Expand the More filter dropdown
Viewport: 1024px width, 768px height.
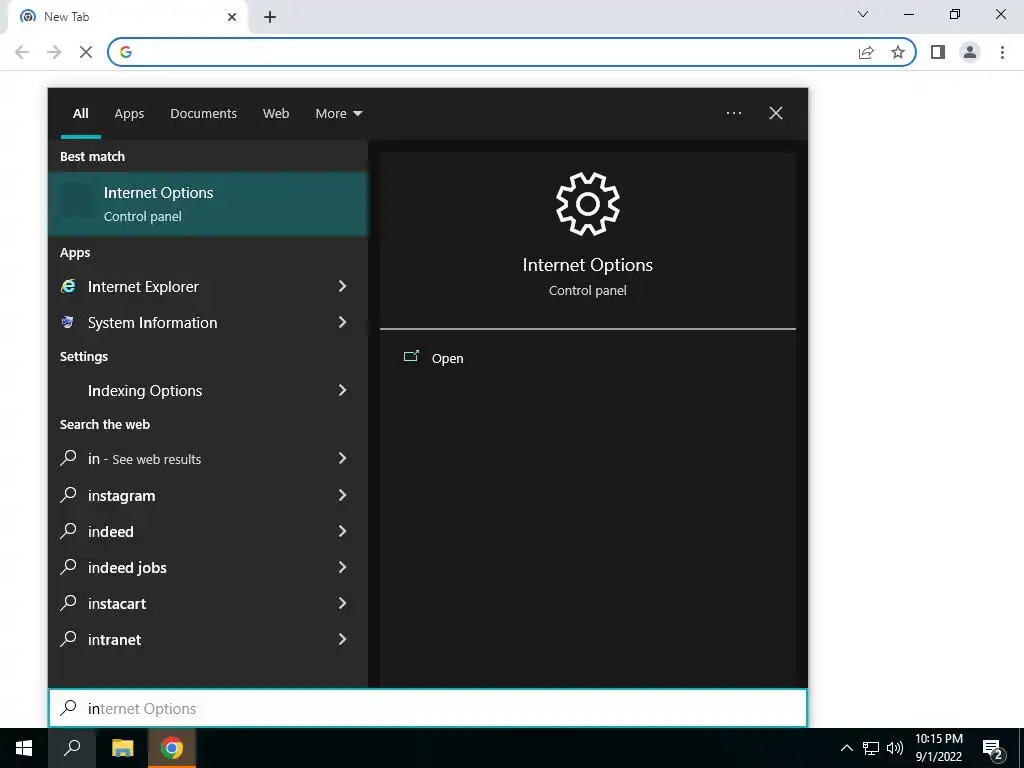click(338, 114)
